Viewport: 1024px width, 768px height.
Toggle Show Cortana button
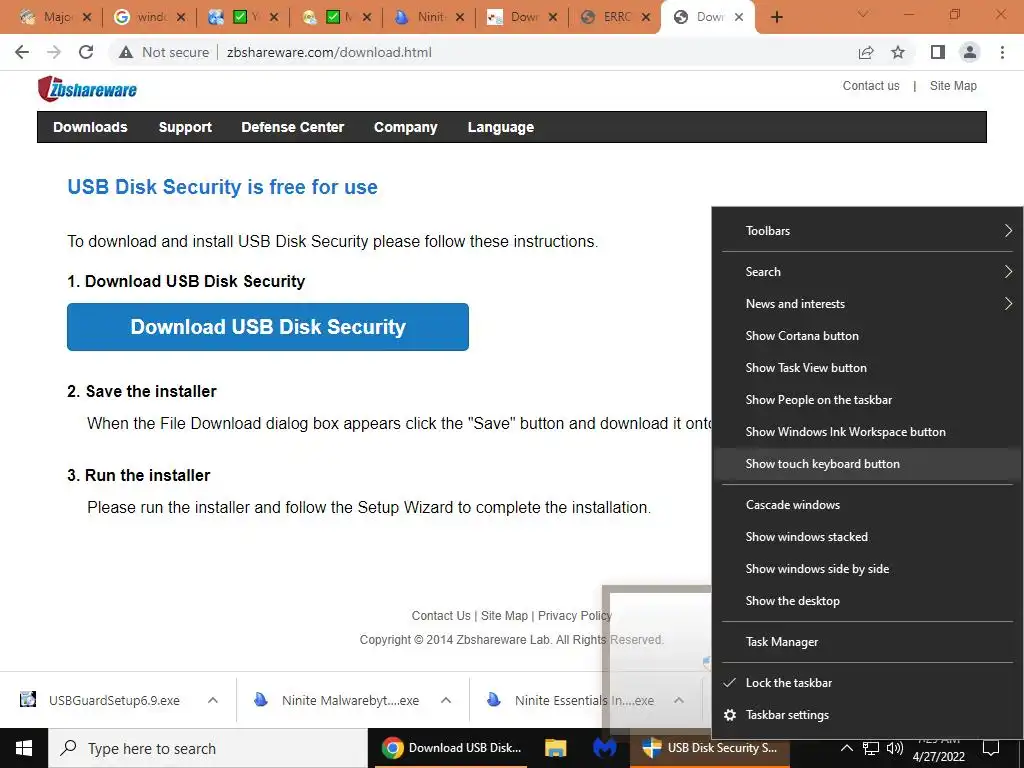(867, 336)
